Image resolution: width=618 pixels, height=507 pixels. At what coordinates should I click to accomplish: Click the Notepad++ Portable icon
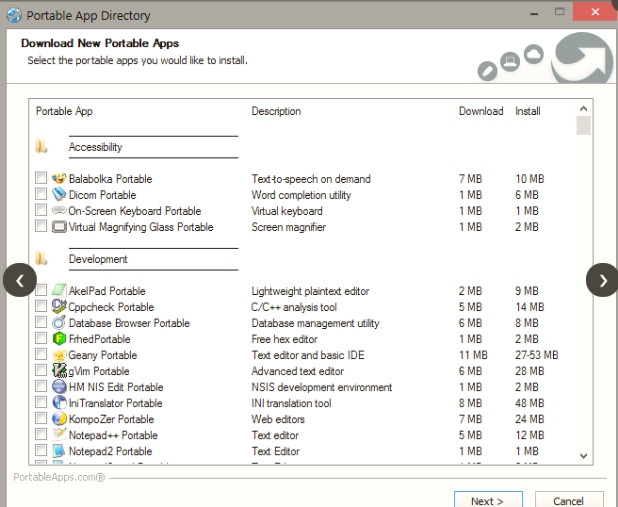[59, 434]
